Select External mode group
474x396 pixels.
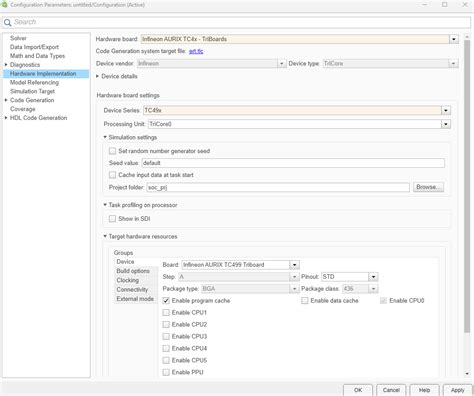(135, 299)
